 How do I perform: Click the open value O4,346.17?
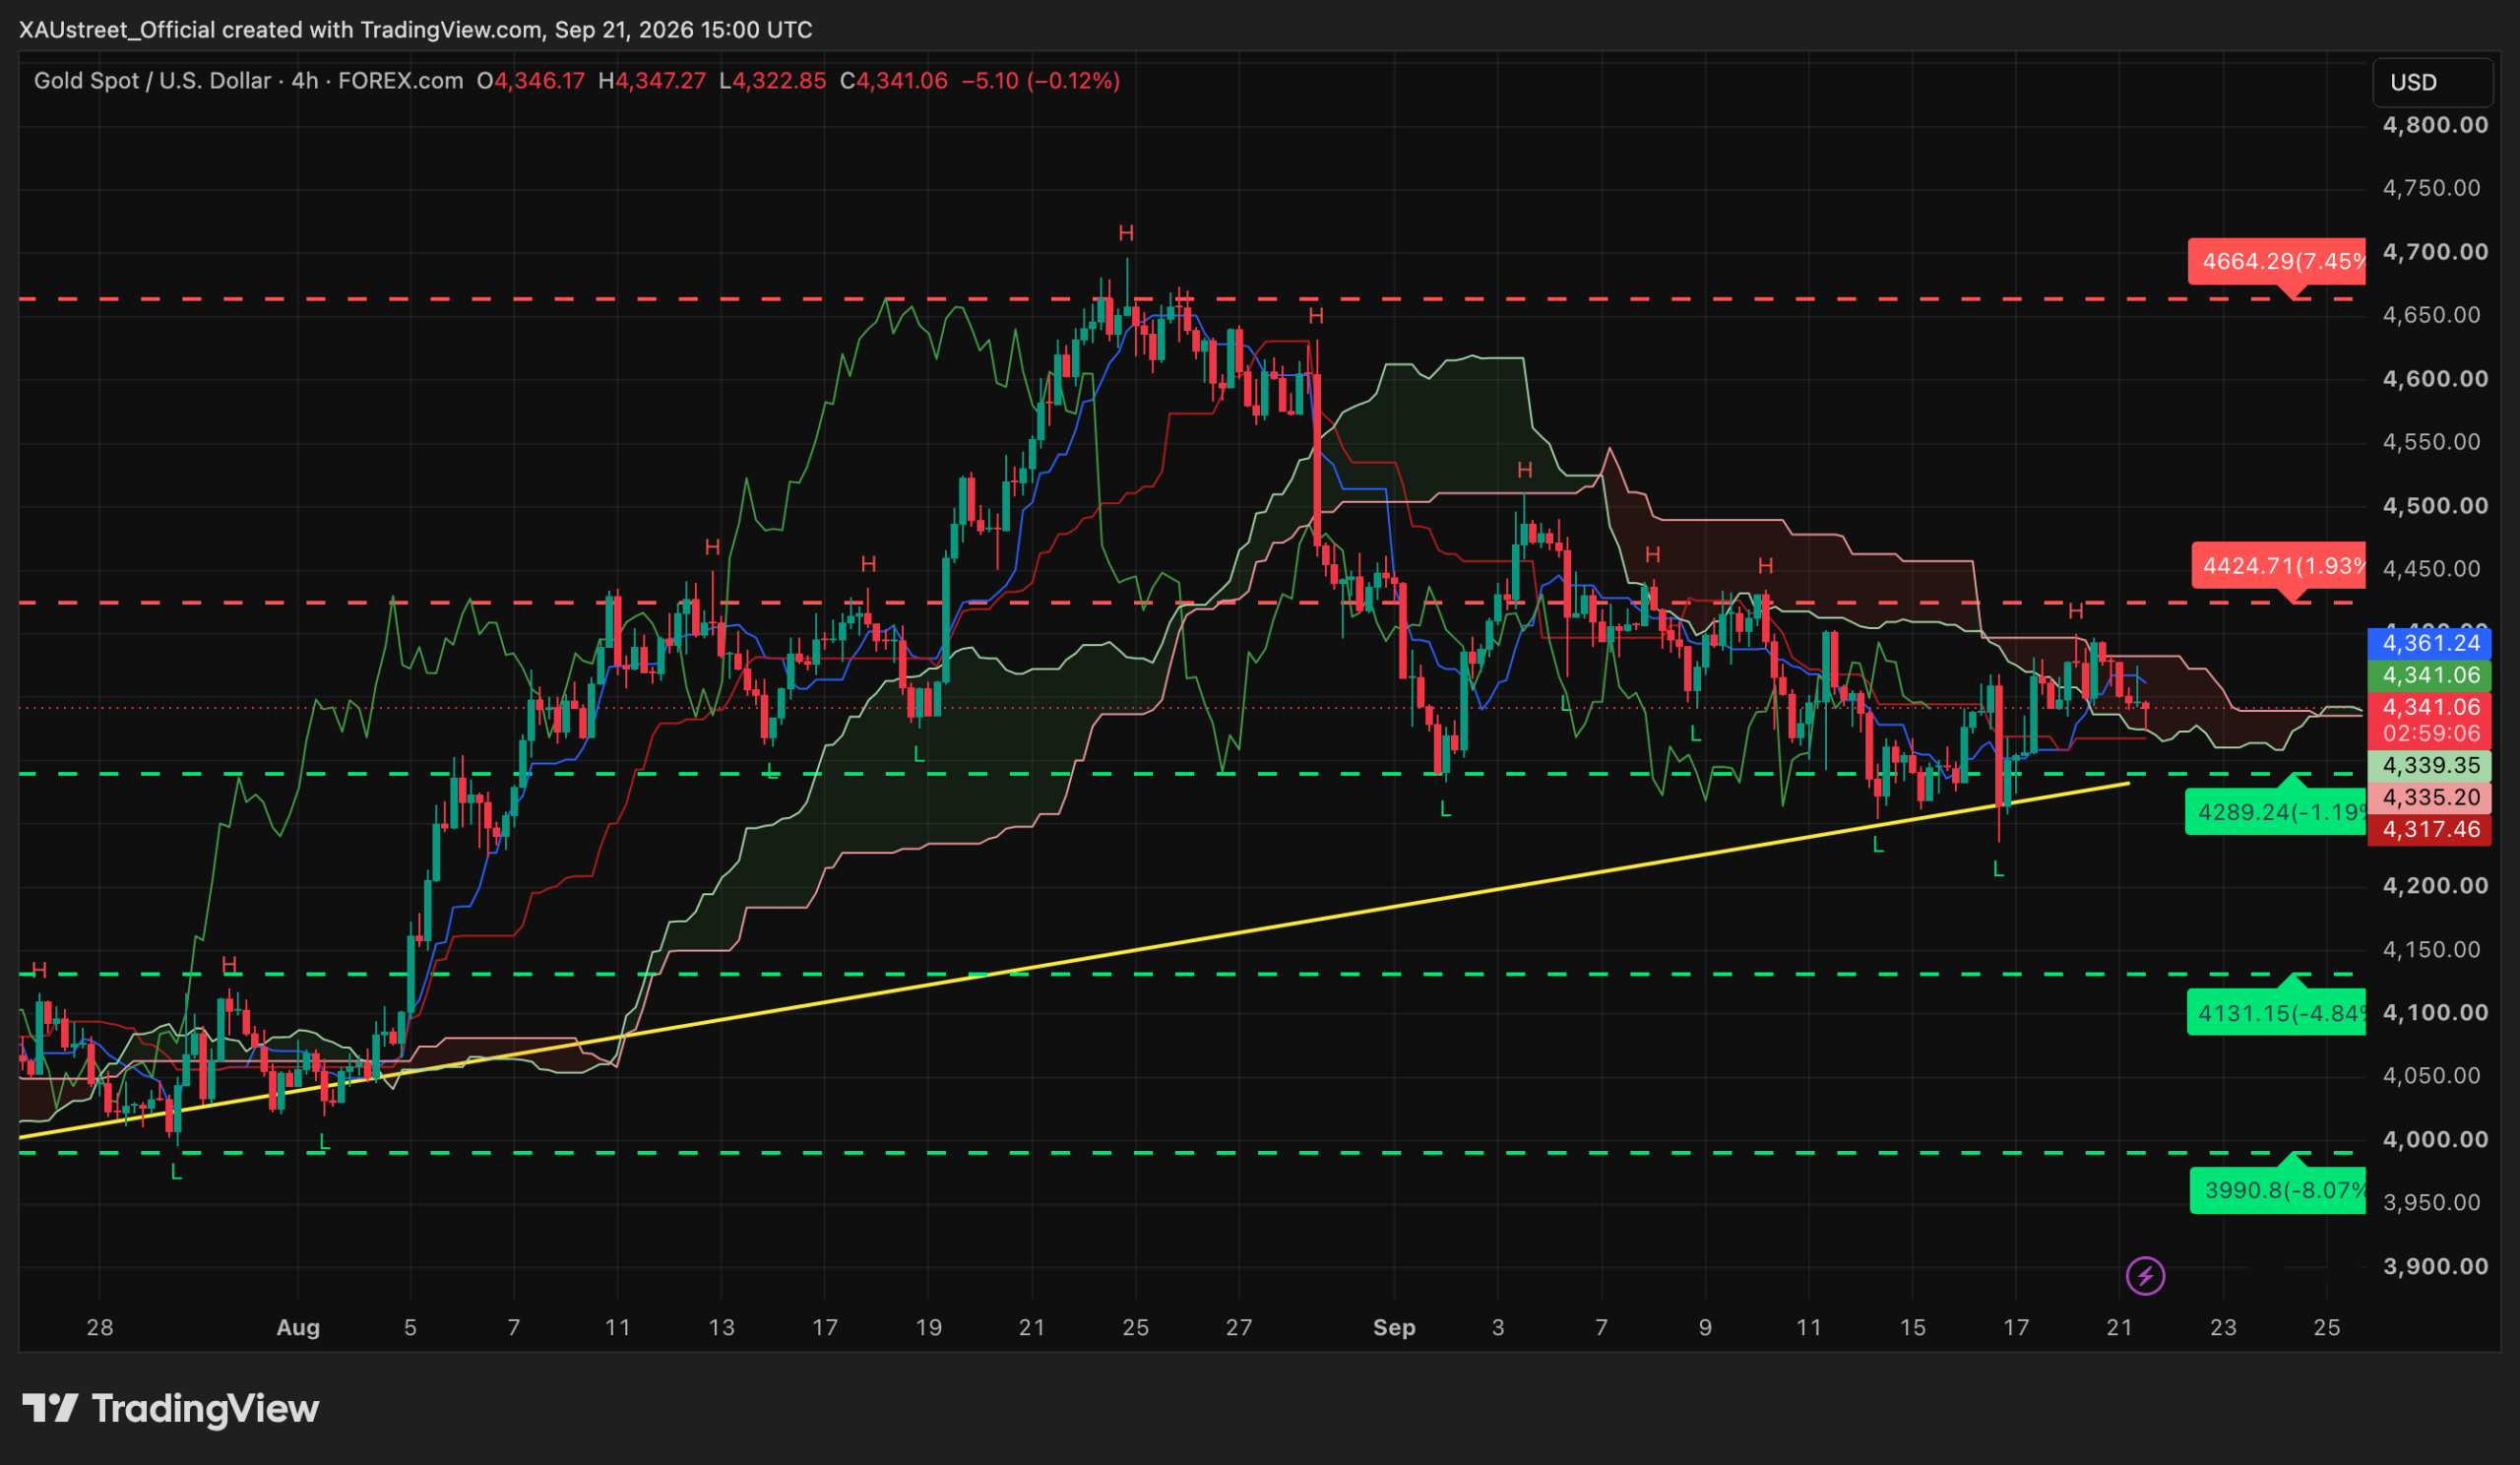531,81
